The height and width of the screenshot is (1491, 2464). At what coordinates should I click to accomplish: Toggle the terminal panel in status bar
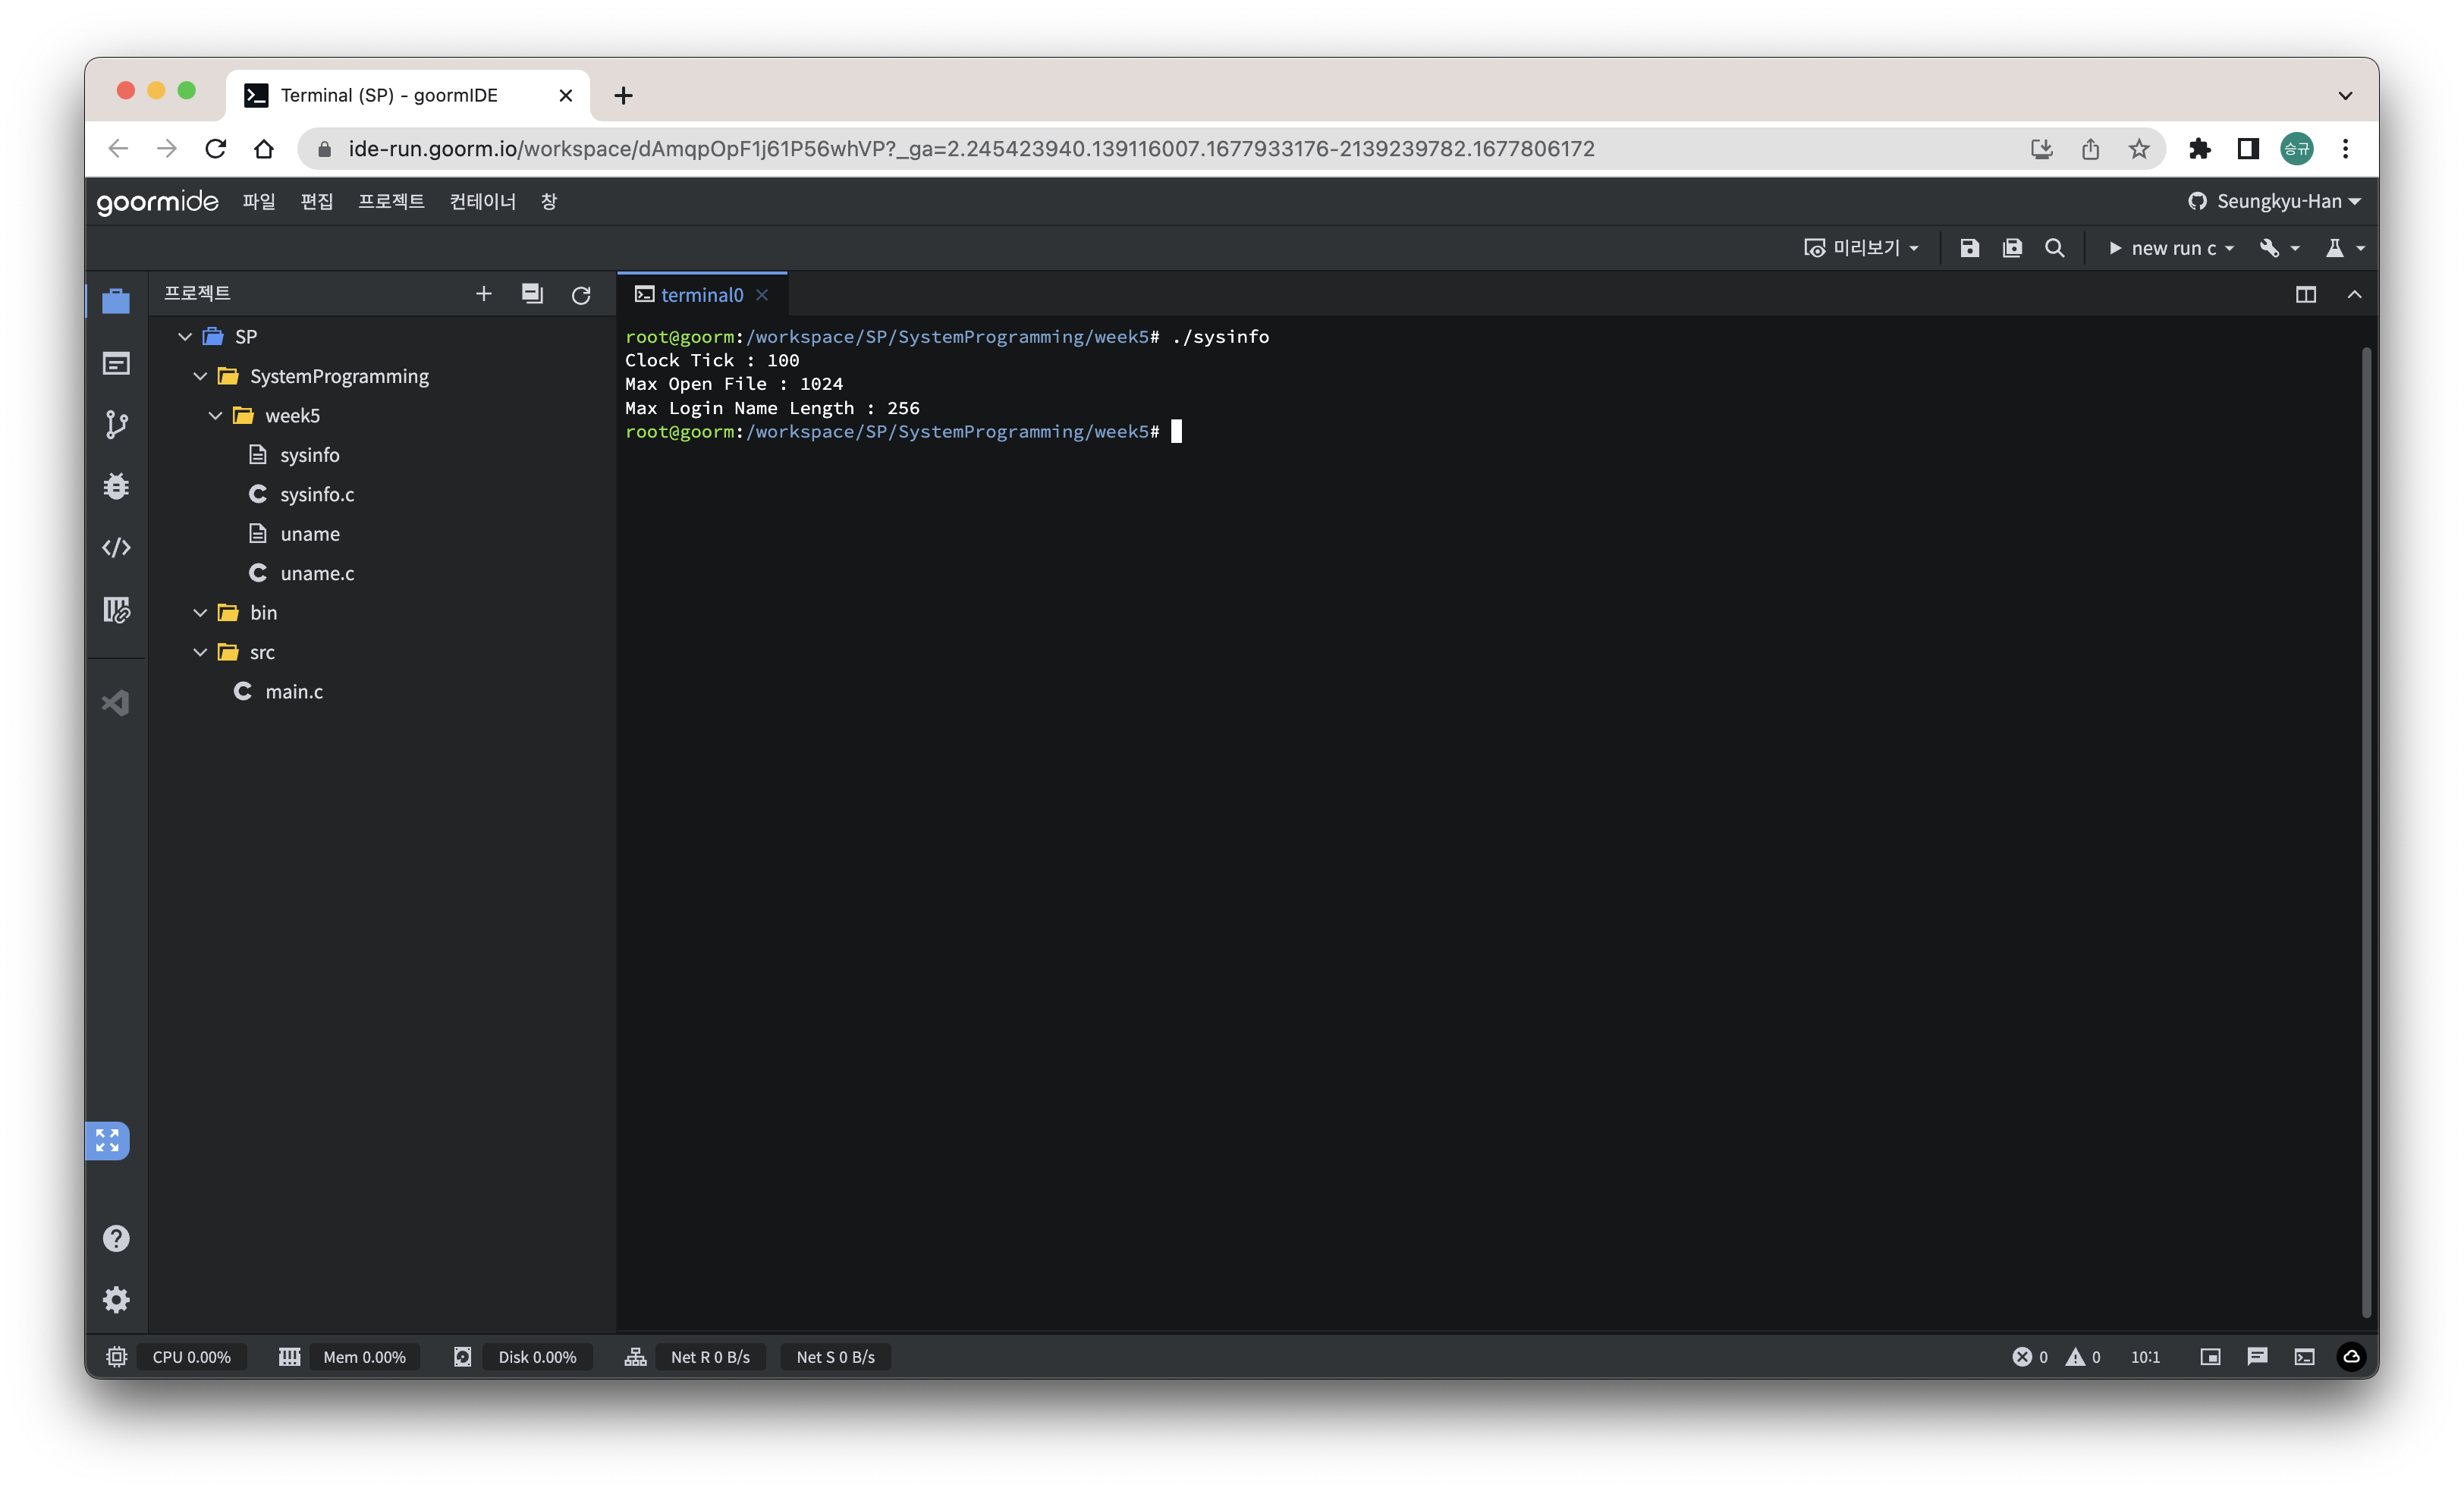(x=2304, y=1357)
